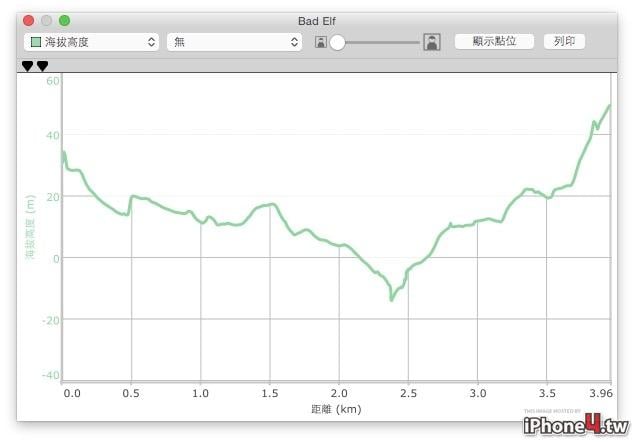Click the zoom slider knob
This screenshot has height=442, width=634.
coord(337,42)
